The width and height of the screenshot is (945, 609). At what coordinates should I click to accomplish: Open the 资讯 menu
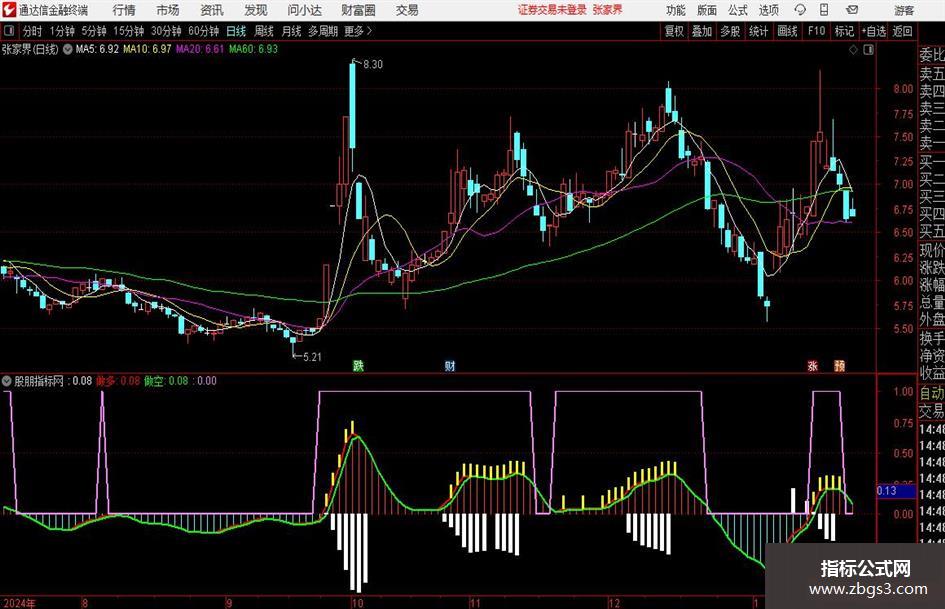tap(212, 10)
